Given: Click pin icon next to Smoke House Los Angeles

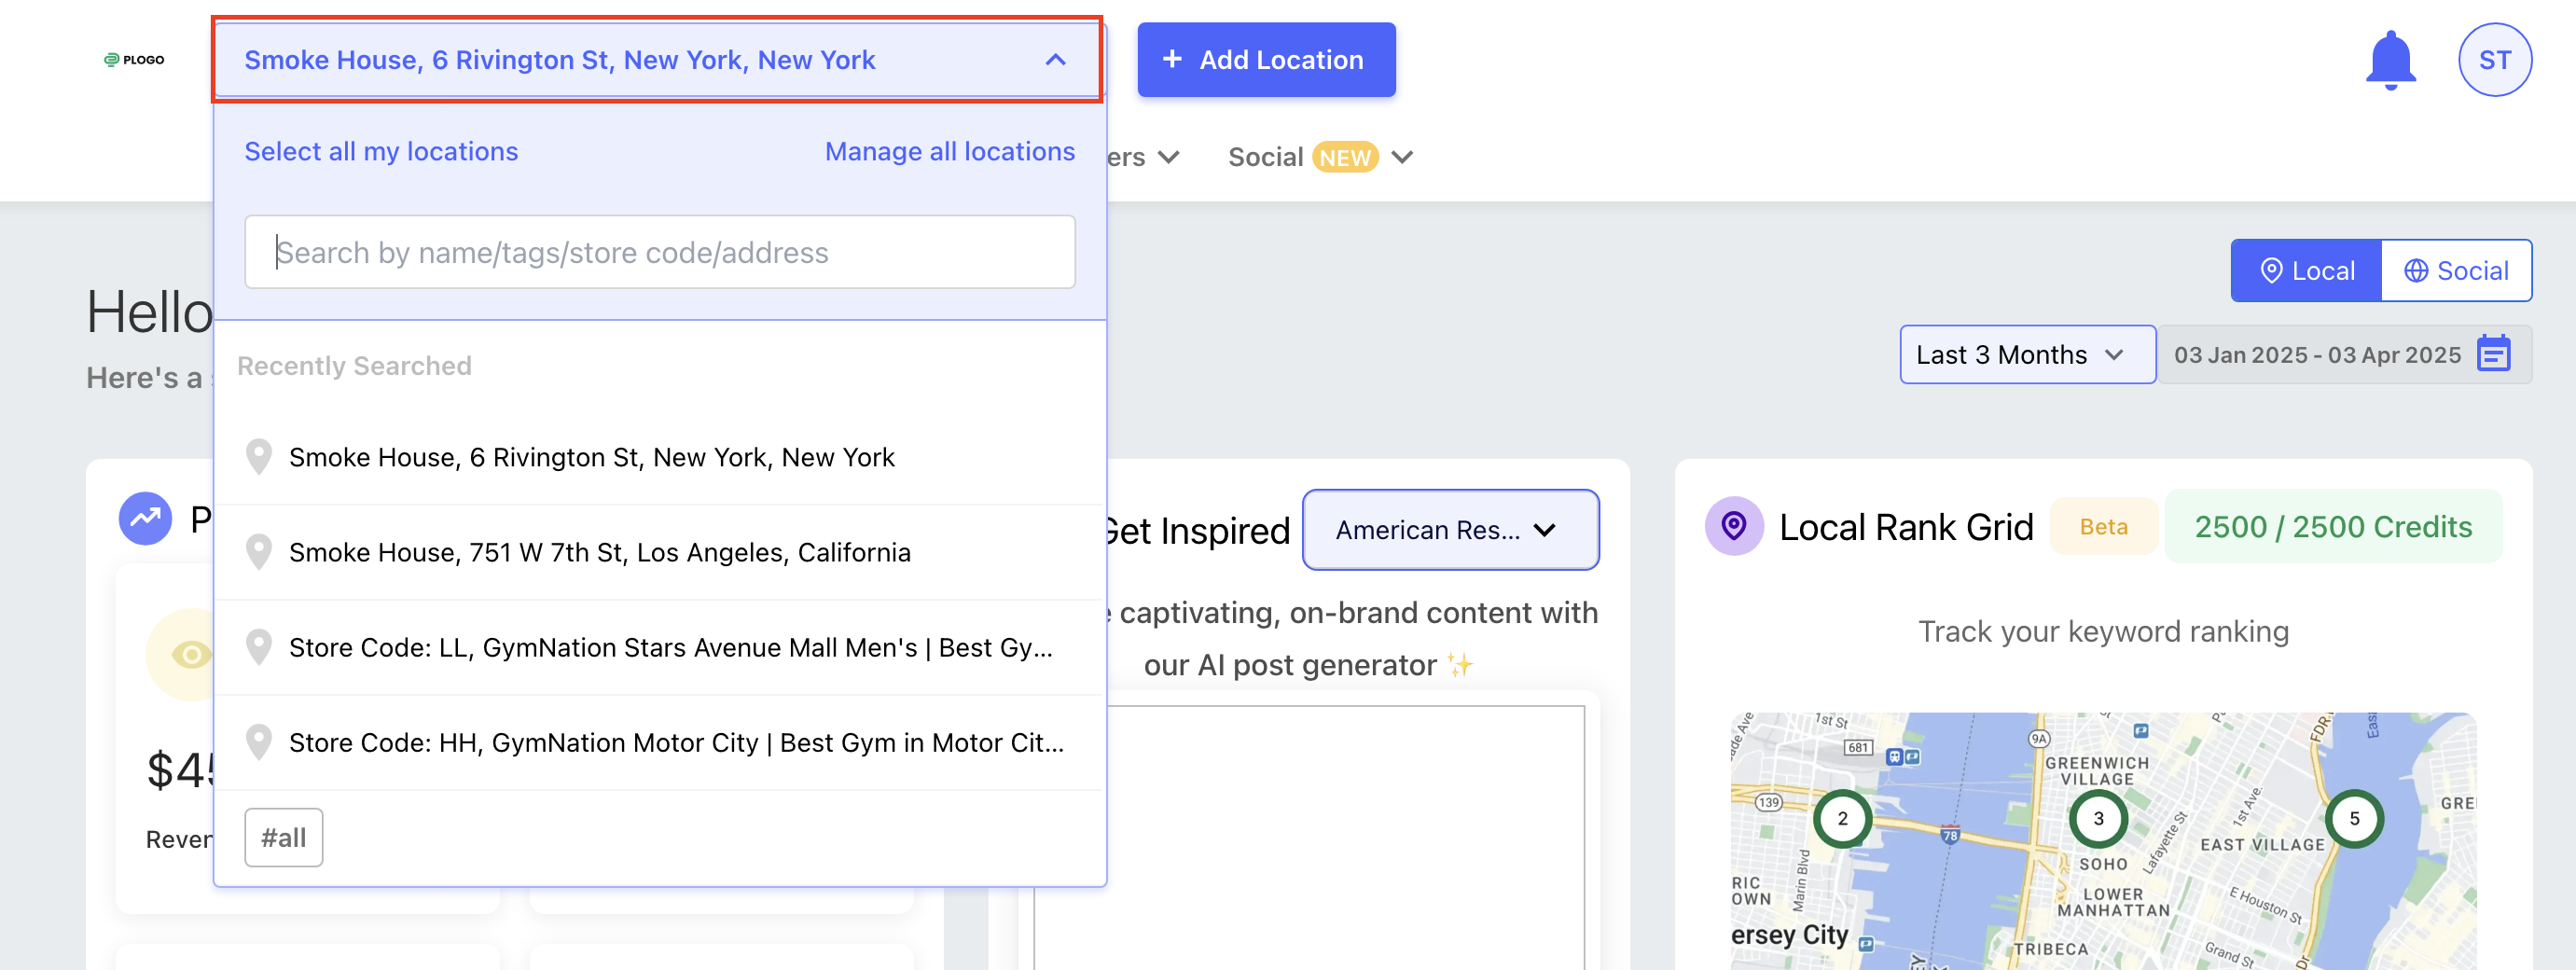Looking at the screenshot, I should pyautogui.click(x=259, y=552).
